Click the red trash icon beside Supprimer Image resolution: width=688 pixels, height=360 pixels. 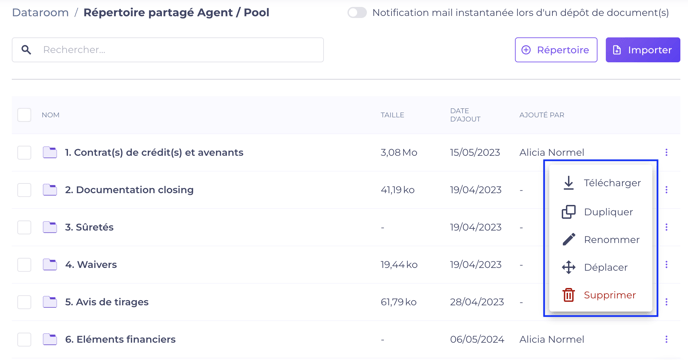coord(569,295)
